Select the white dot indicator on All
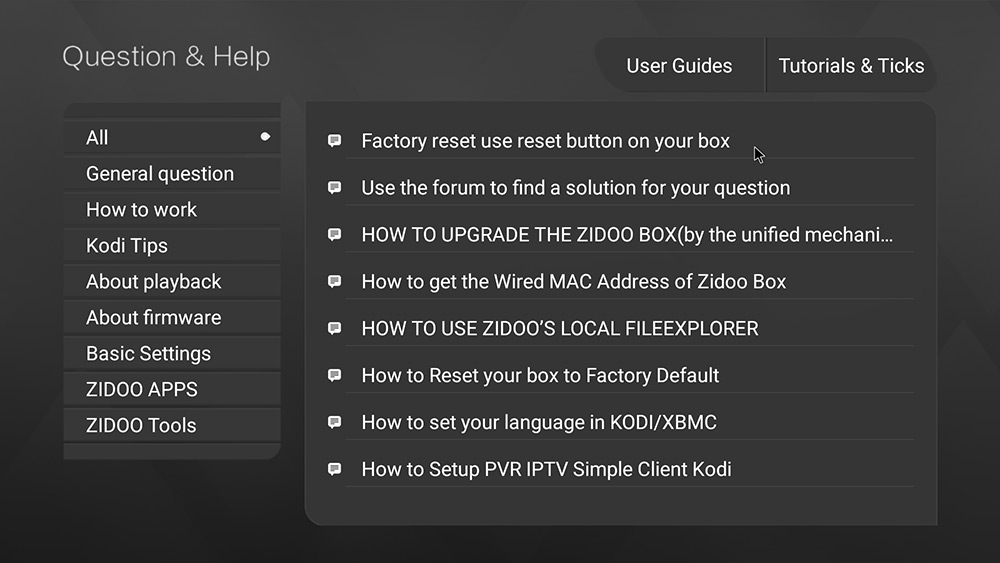Image resolution: width=1000 pixels, height=563 pixels. 265,136
